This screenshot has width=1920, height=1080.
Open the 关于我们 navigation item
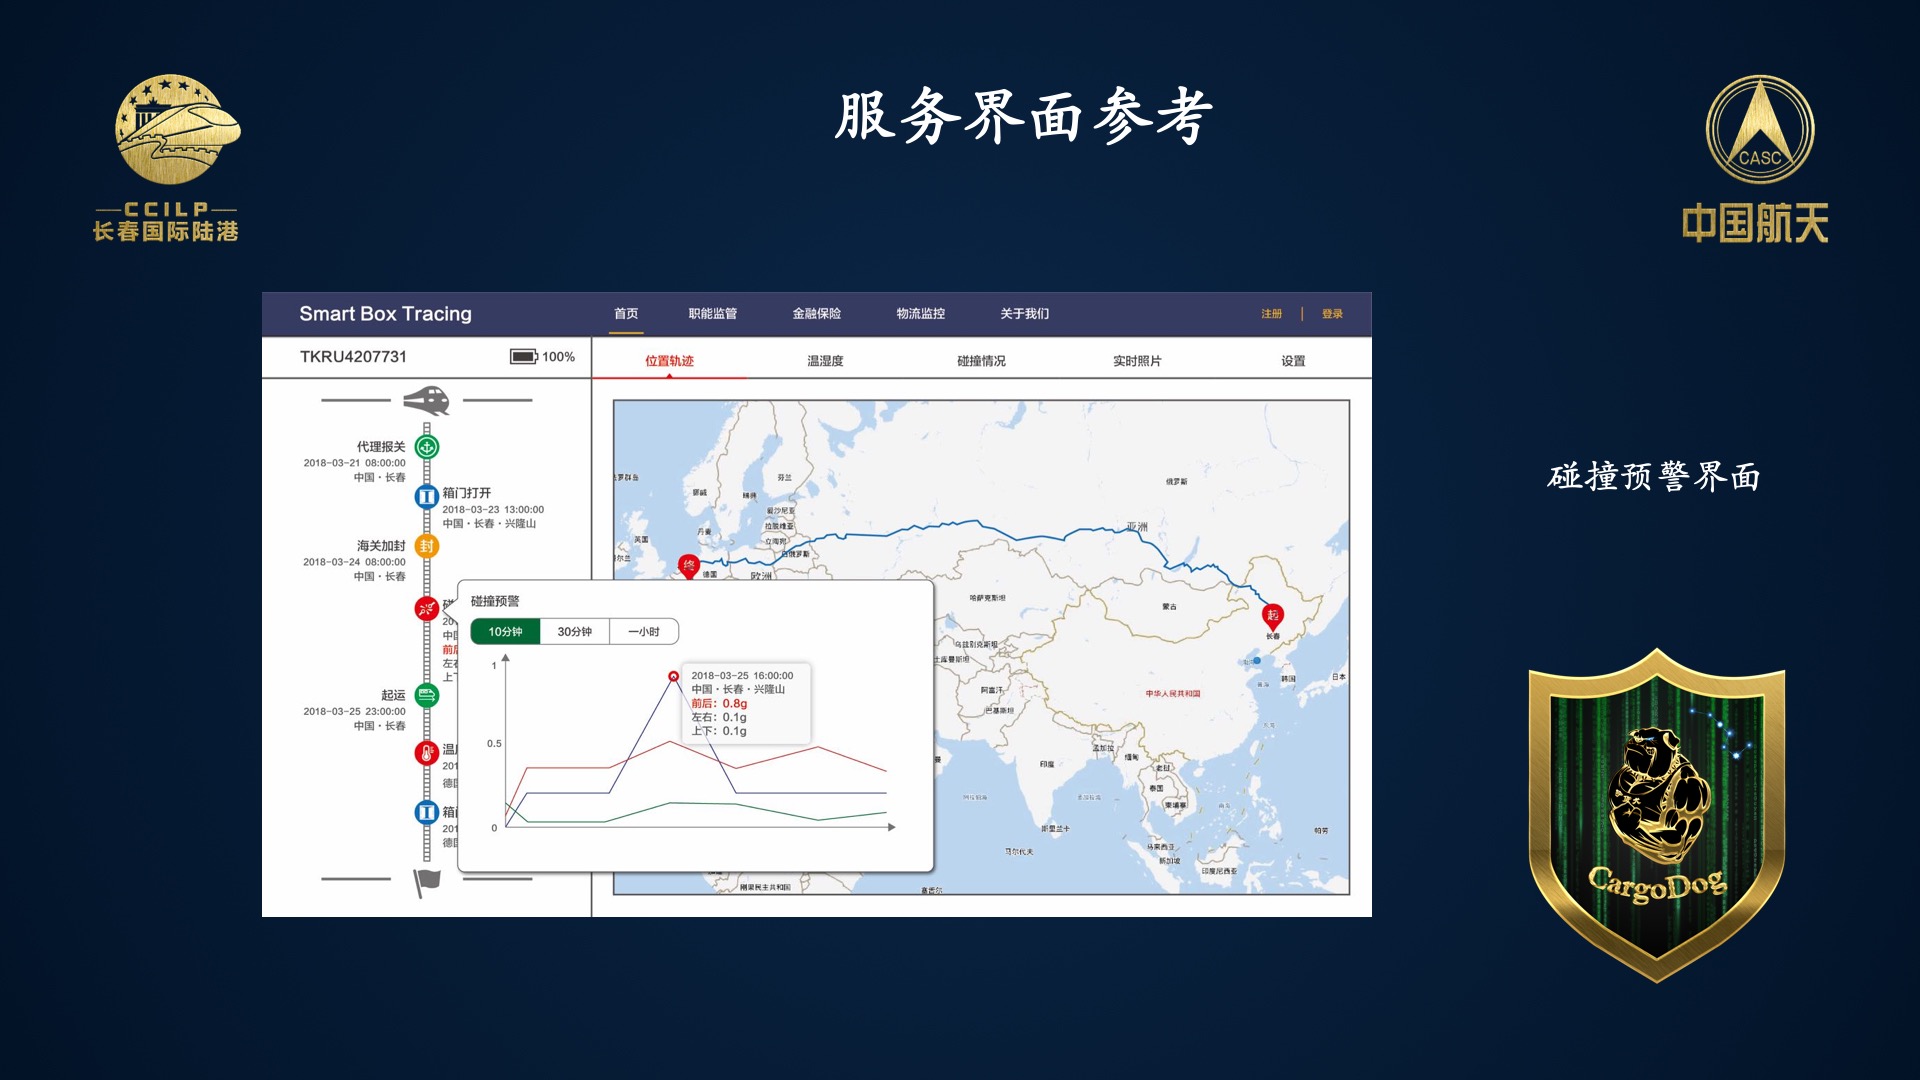[1025, 314]
